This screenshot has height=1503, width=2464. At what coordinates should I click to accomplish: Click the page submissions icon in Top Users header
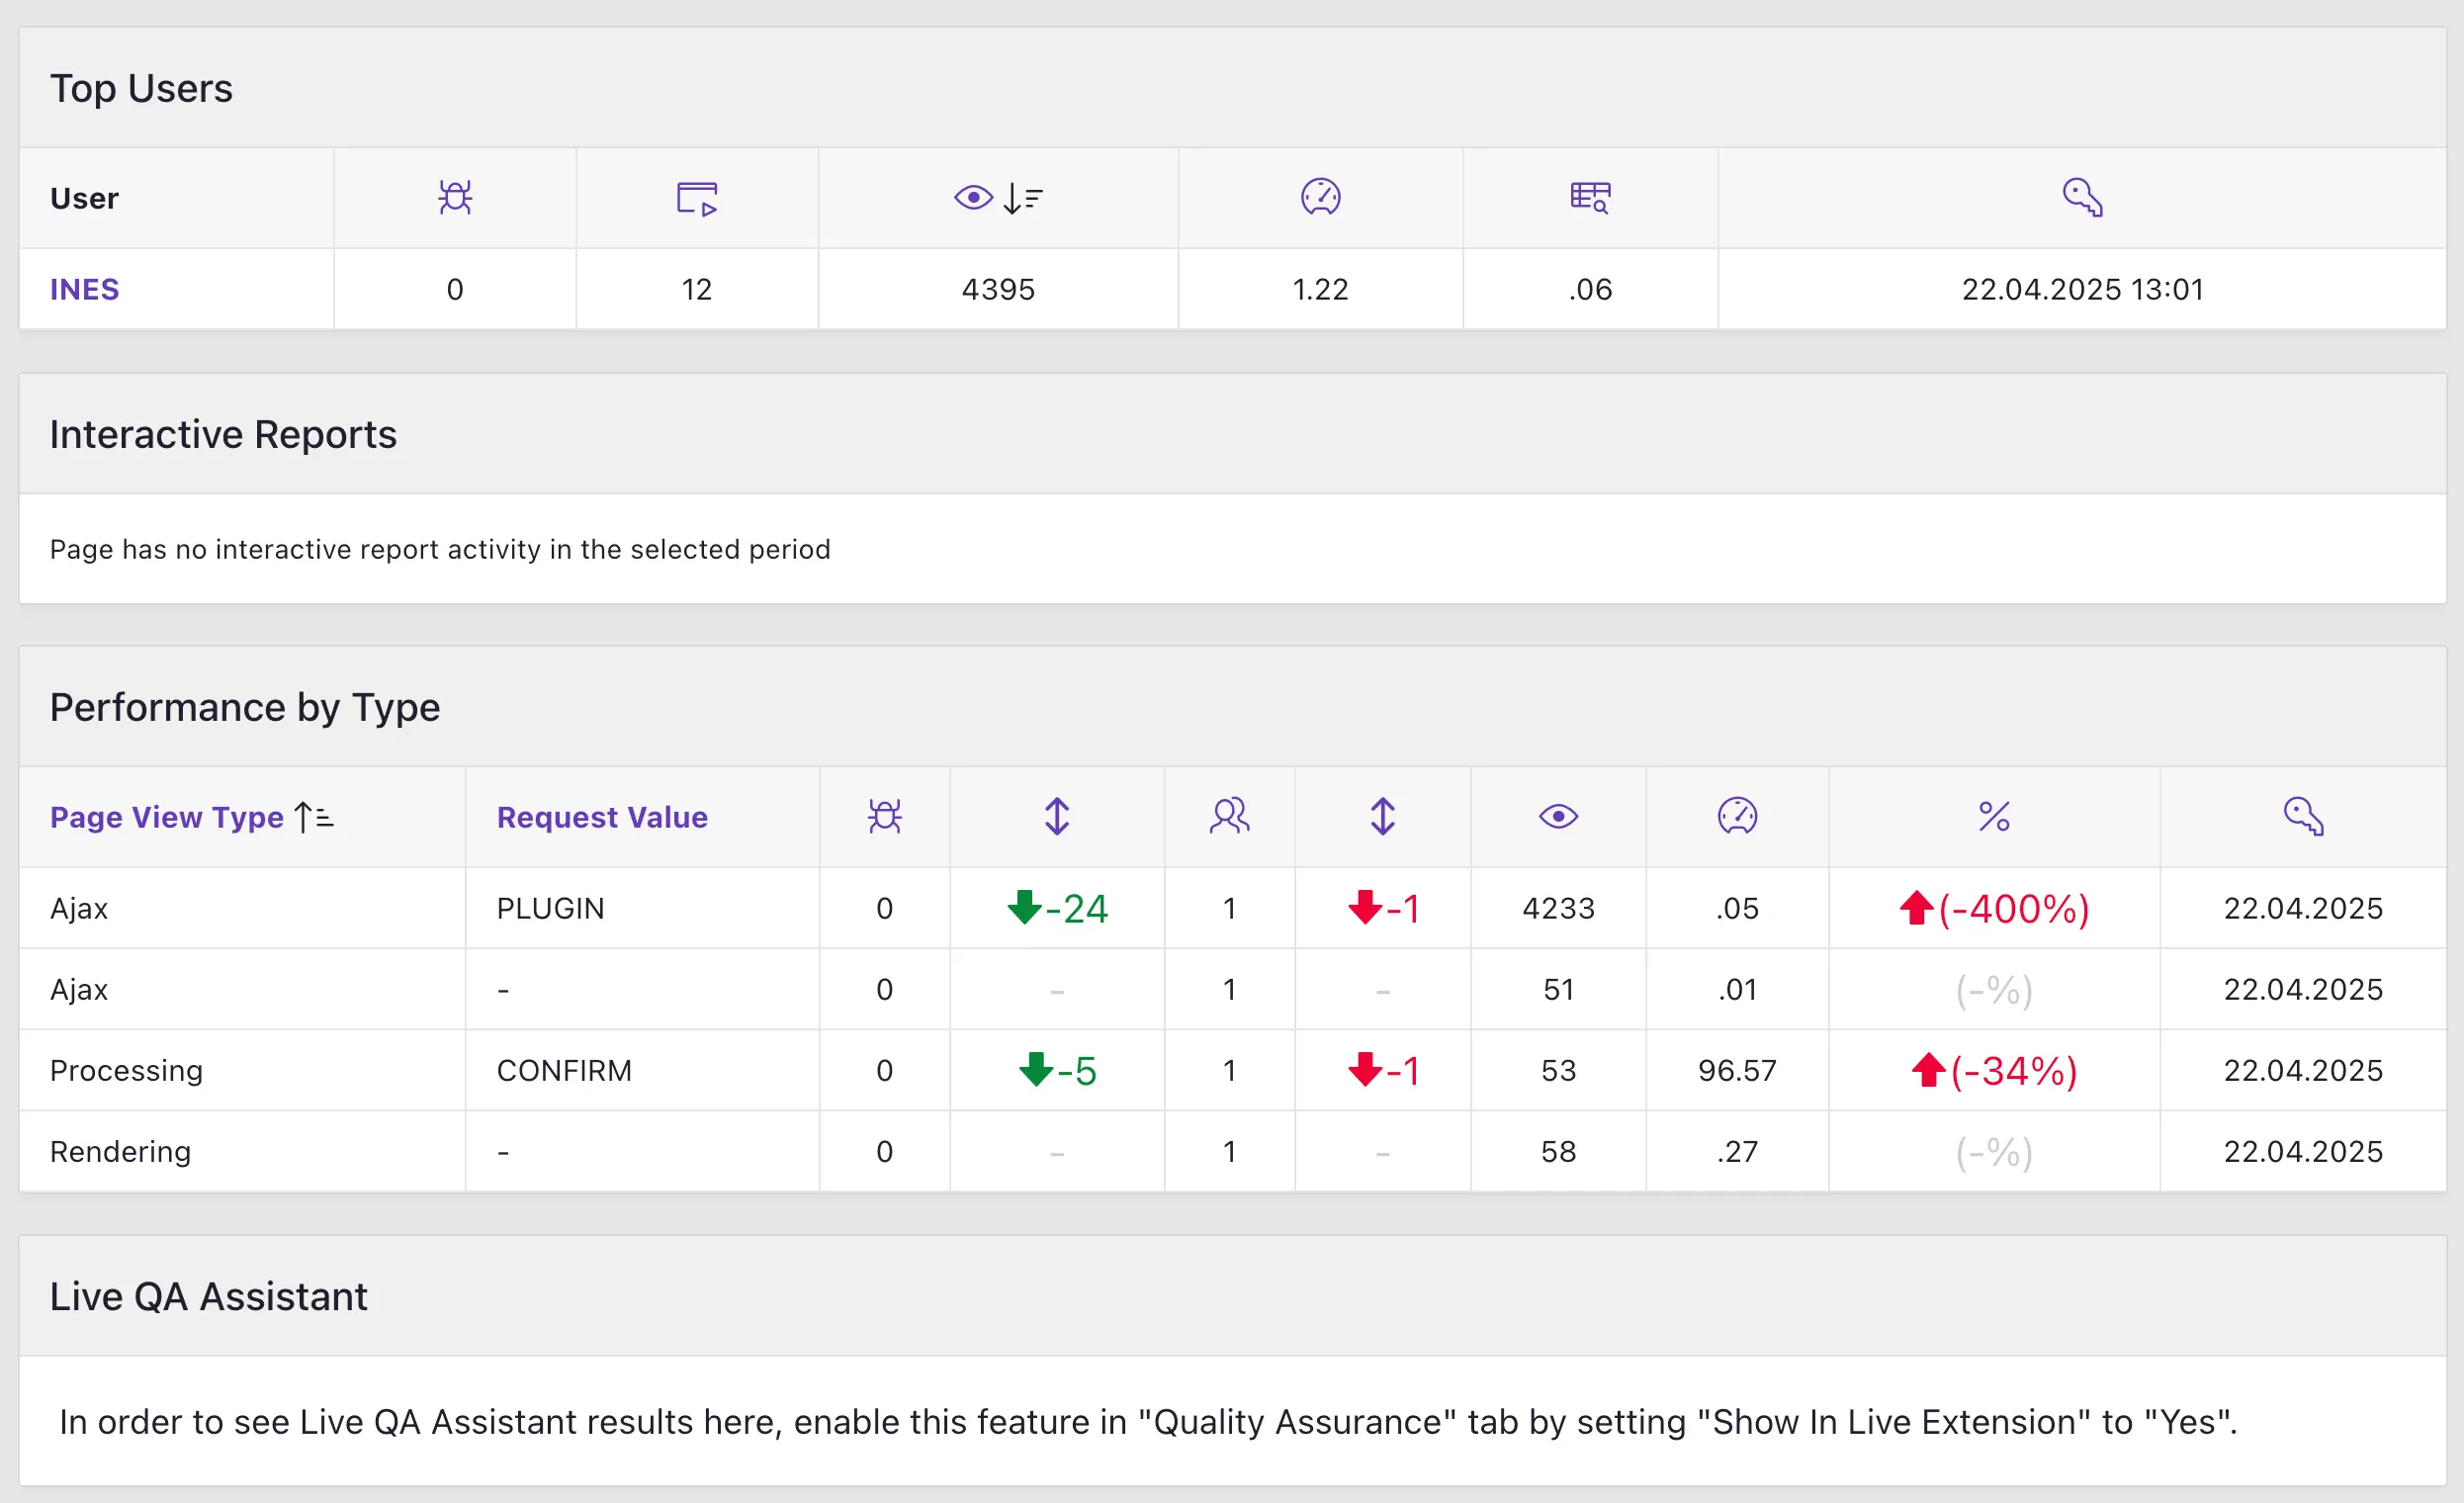tap(697, 197)
